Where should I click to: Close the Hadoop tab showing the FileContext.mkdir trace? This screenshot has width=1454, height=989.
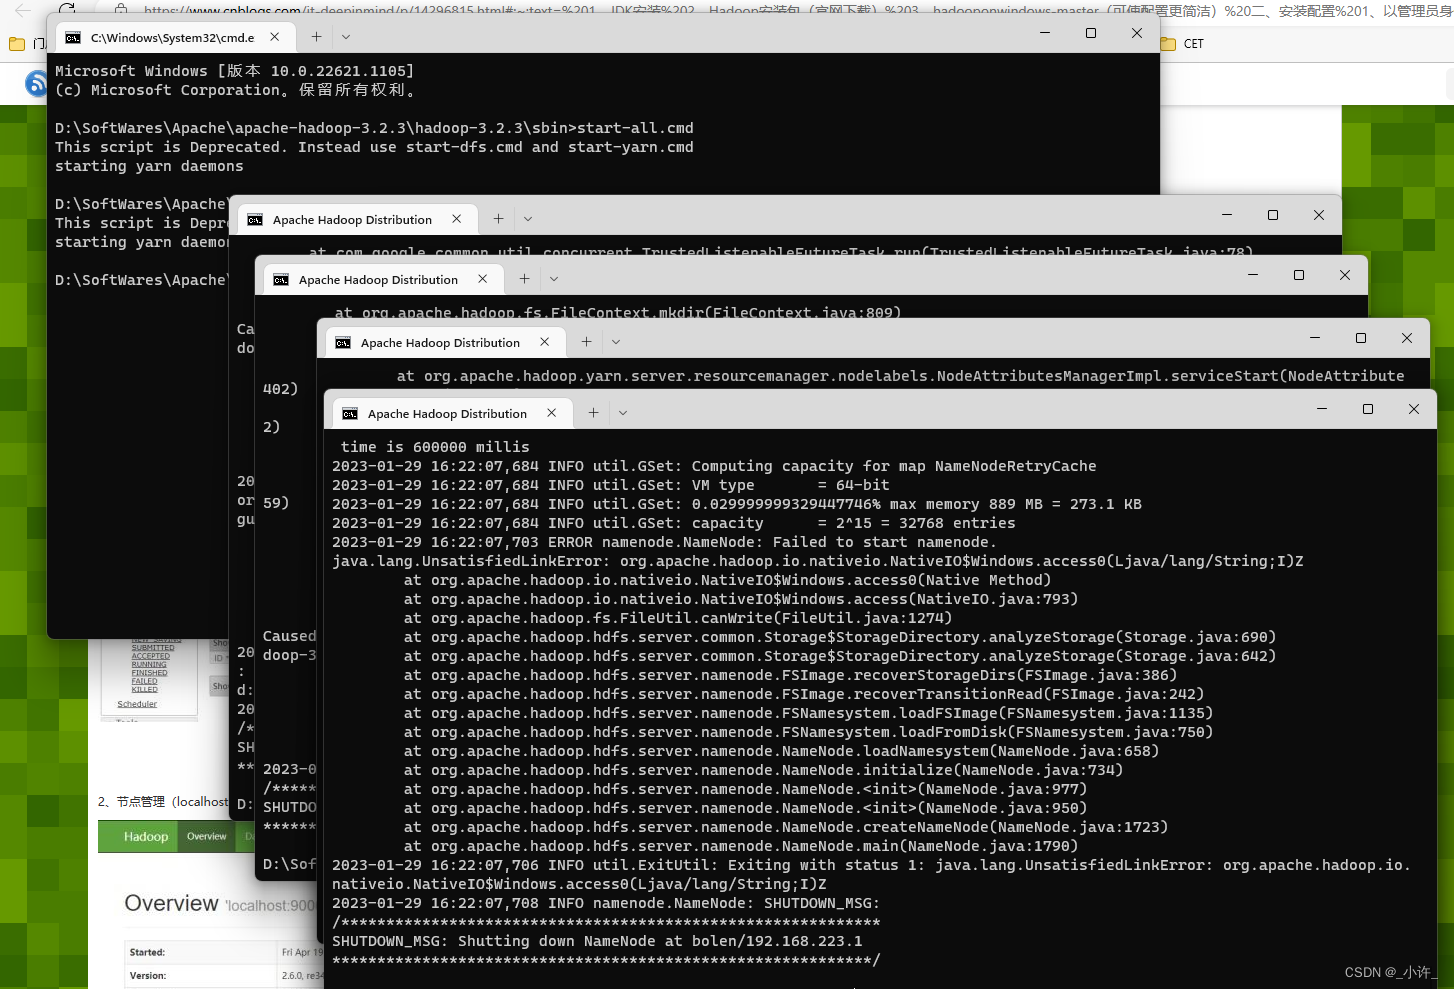click(x=483, y=279)
